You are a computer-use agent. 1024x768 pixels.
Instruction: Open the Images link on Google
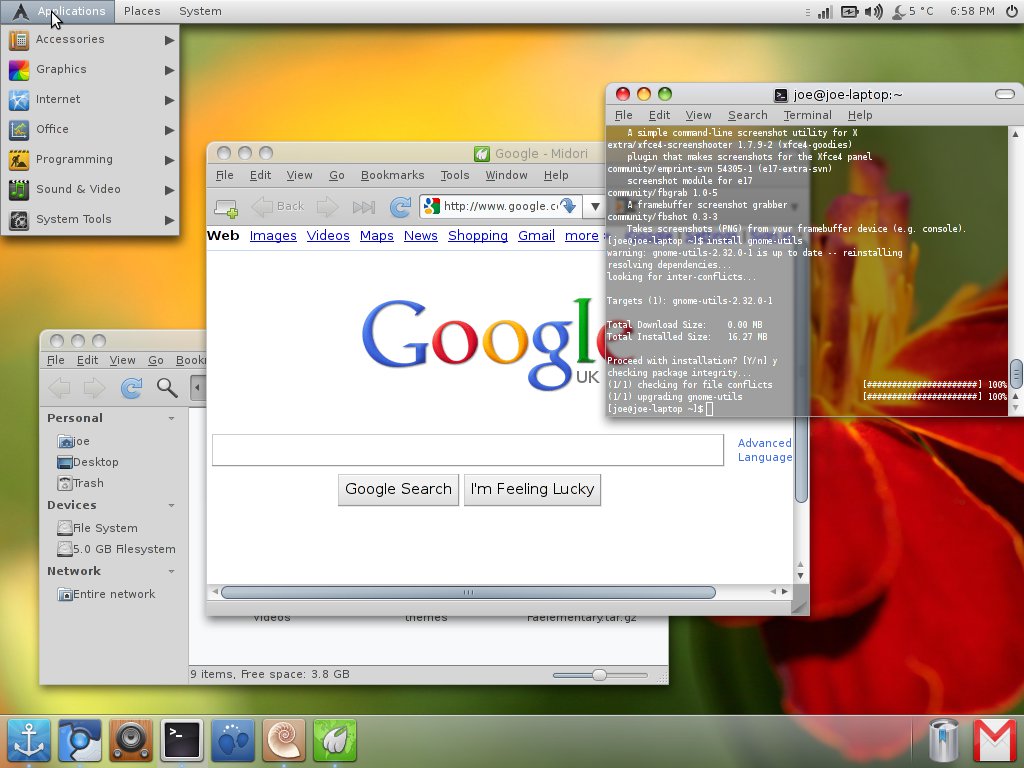(x=273, y=236)
